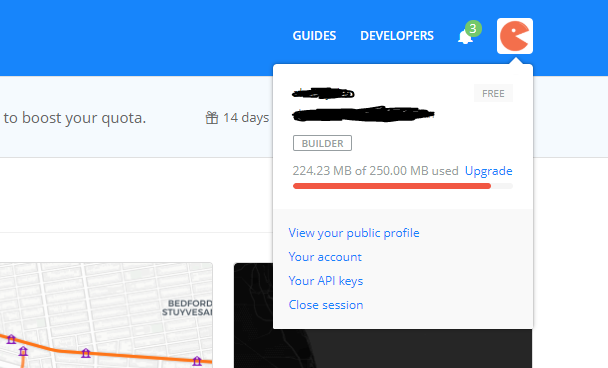Click the FREE plan badge

point(493,93)
